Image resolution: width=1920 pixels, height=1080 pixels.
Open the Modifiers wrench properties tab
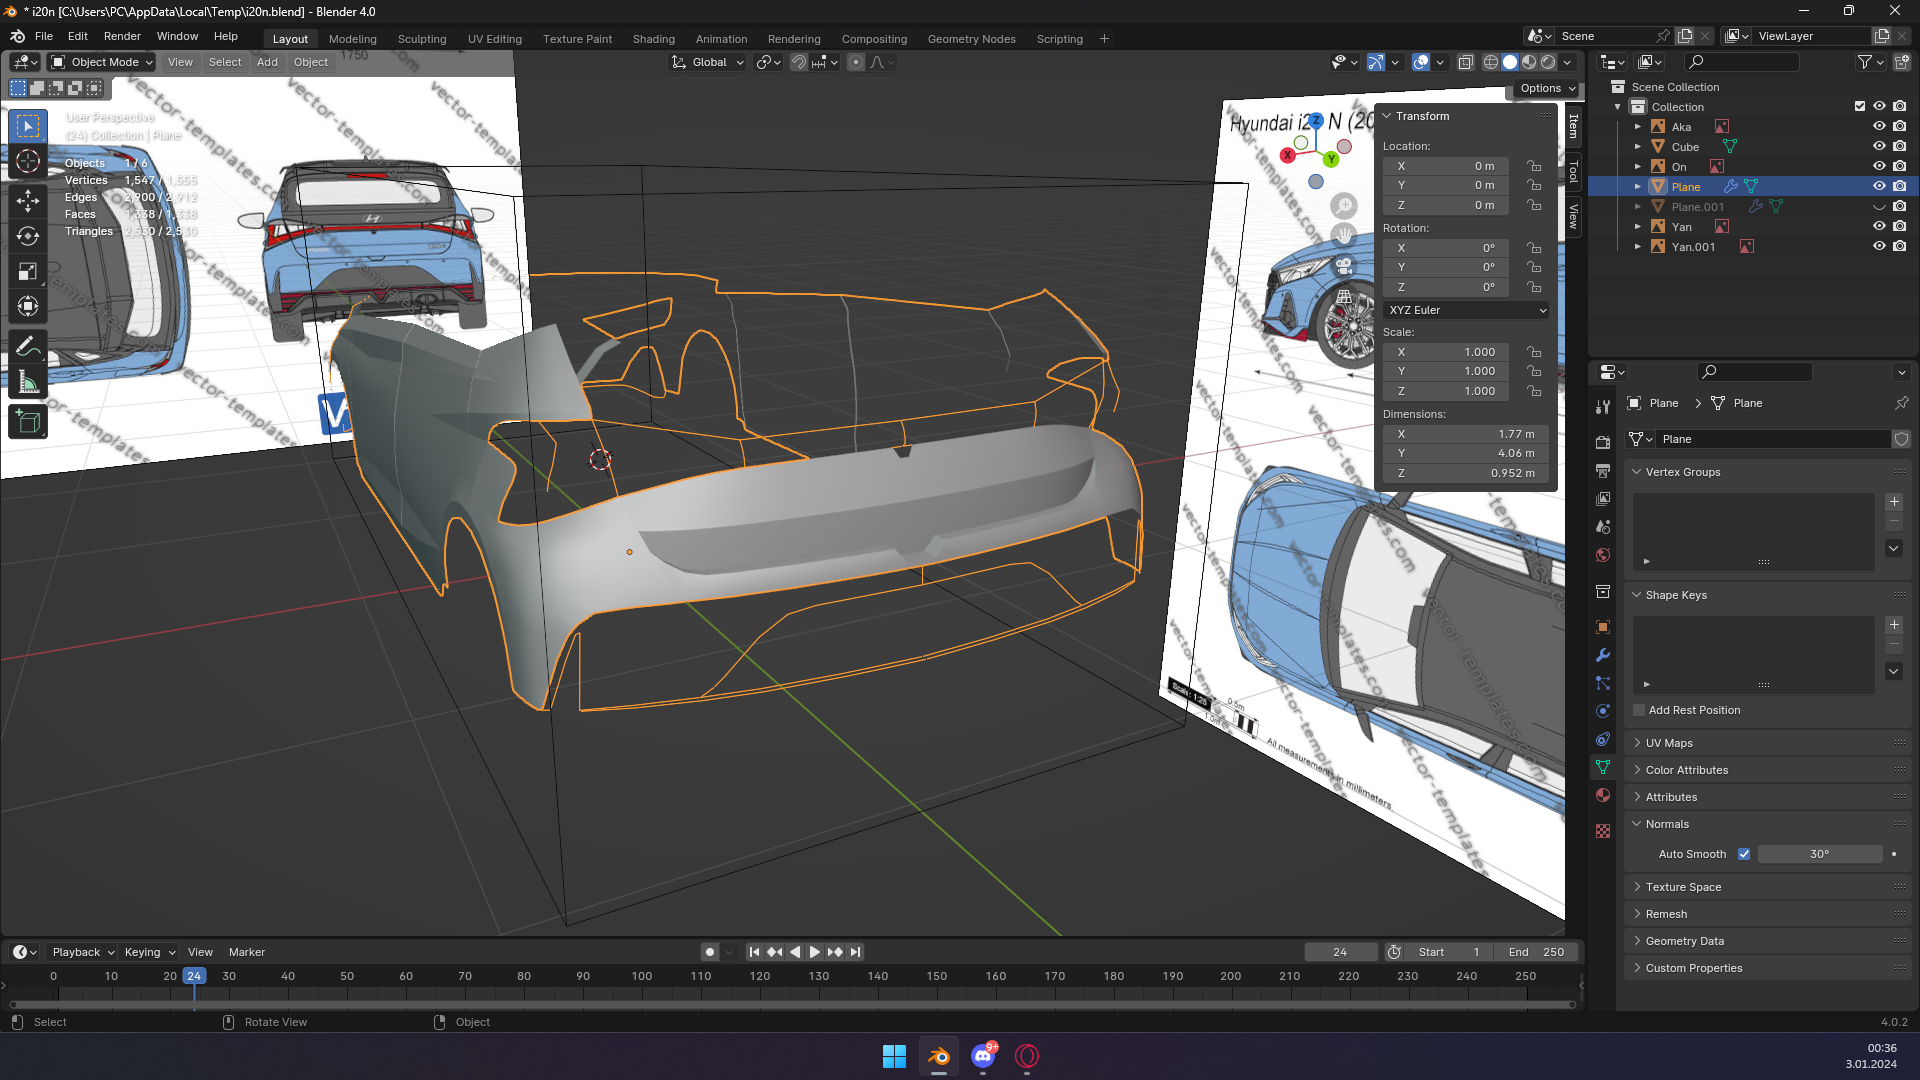click(x=1603, y=656)
